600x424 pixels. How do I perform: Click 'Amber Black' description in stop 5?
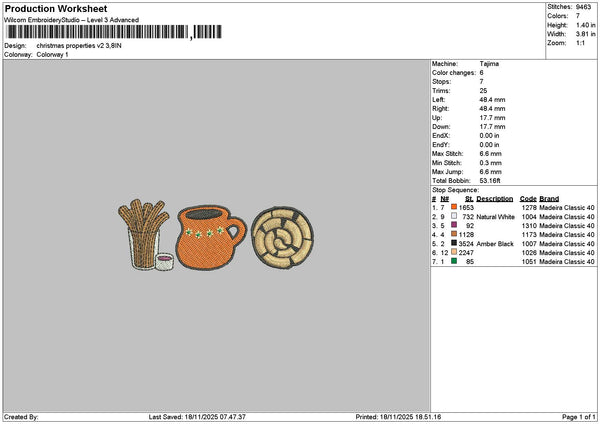(495, 244)
